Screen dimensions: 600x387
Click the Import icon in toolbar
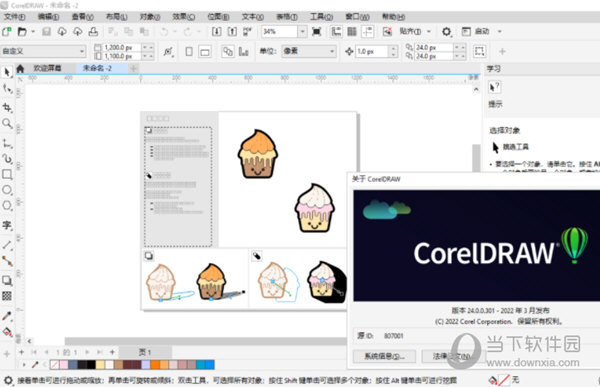pyautogui.click(x=217, y=31)
